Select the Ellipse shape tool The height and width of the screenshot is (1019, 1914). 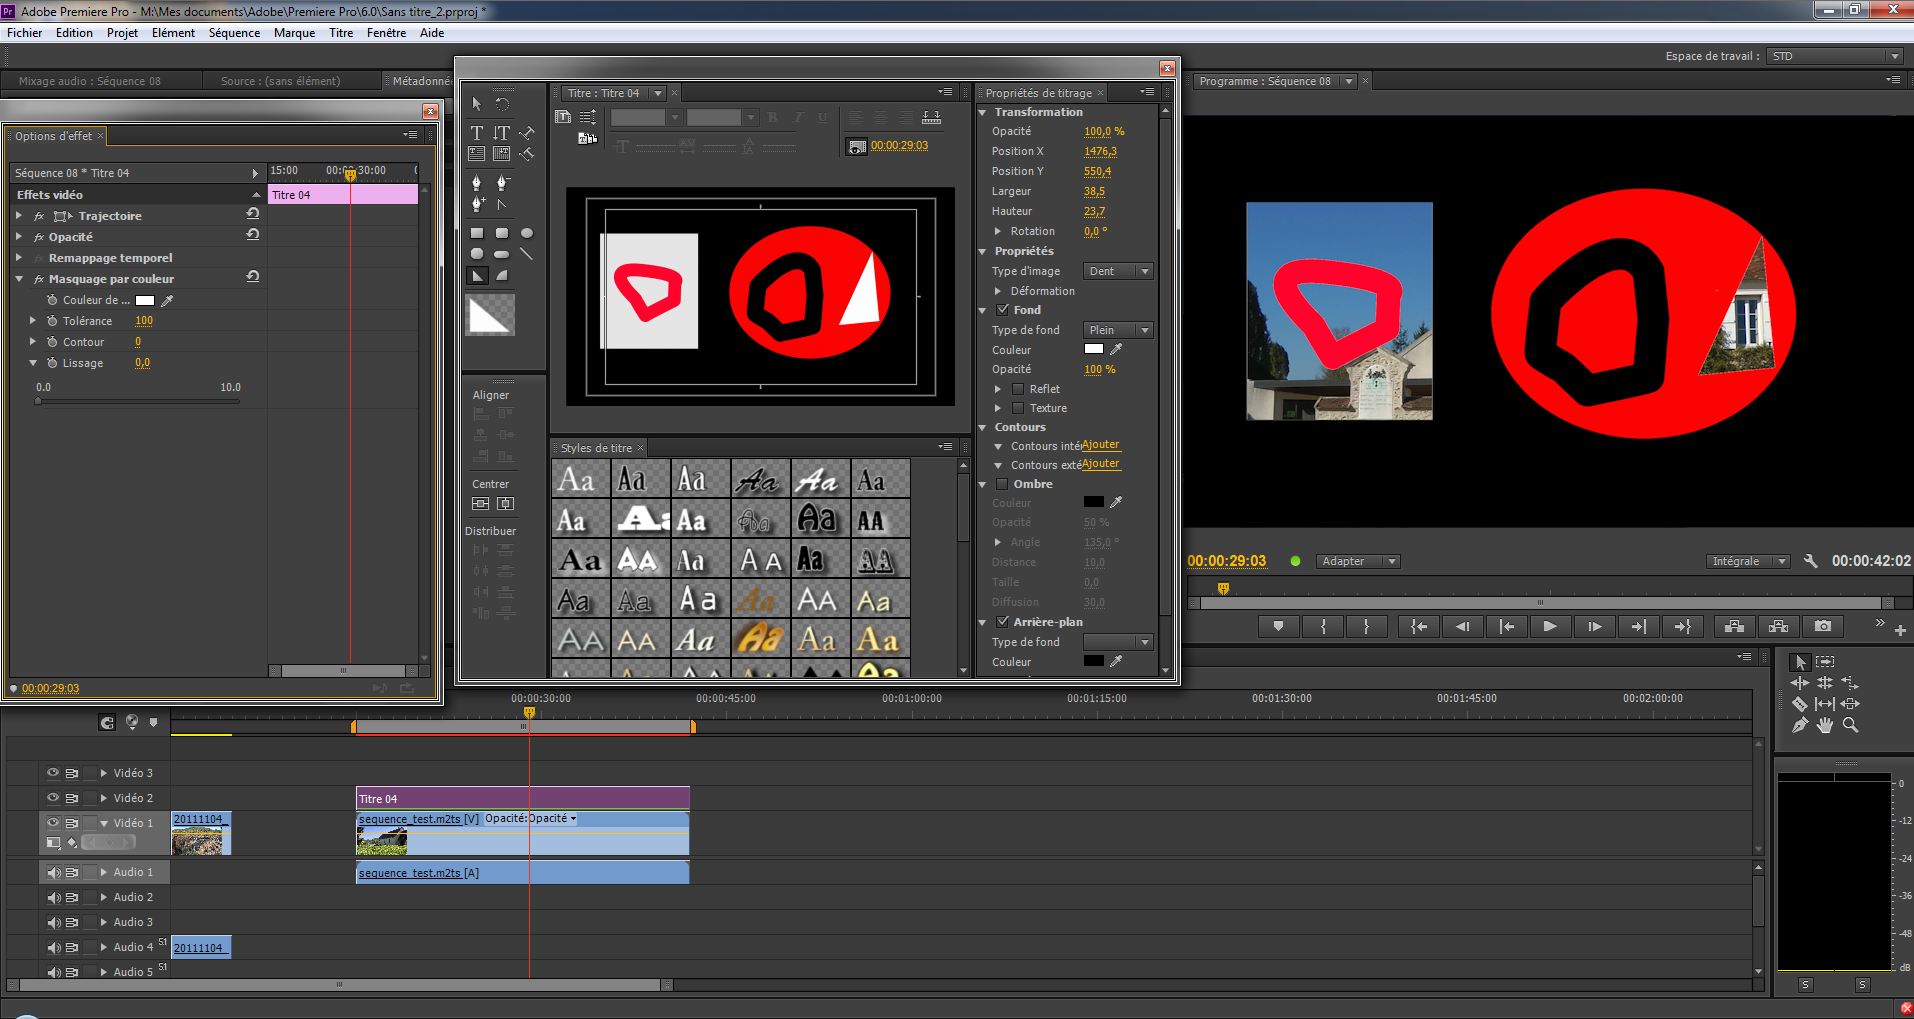[x=527, y=233]
